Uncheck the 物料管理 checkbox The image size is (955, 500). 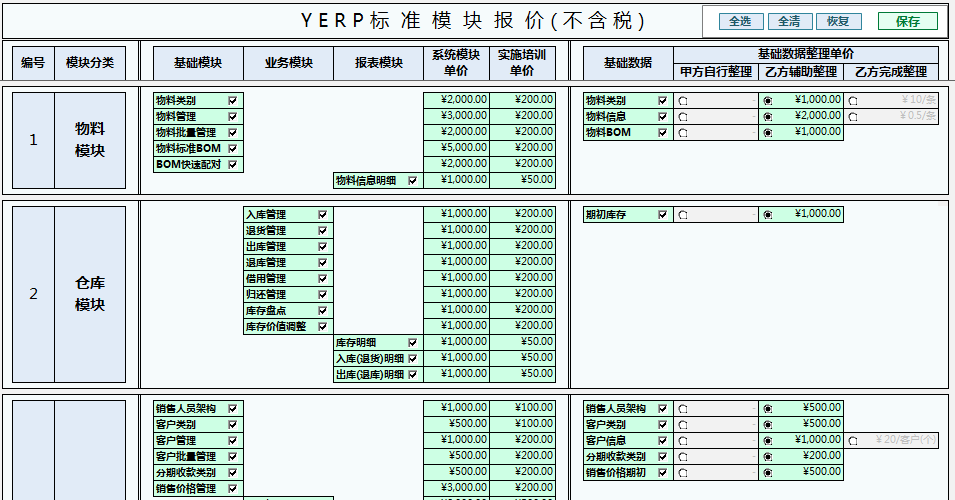coord(233,116)
